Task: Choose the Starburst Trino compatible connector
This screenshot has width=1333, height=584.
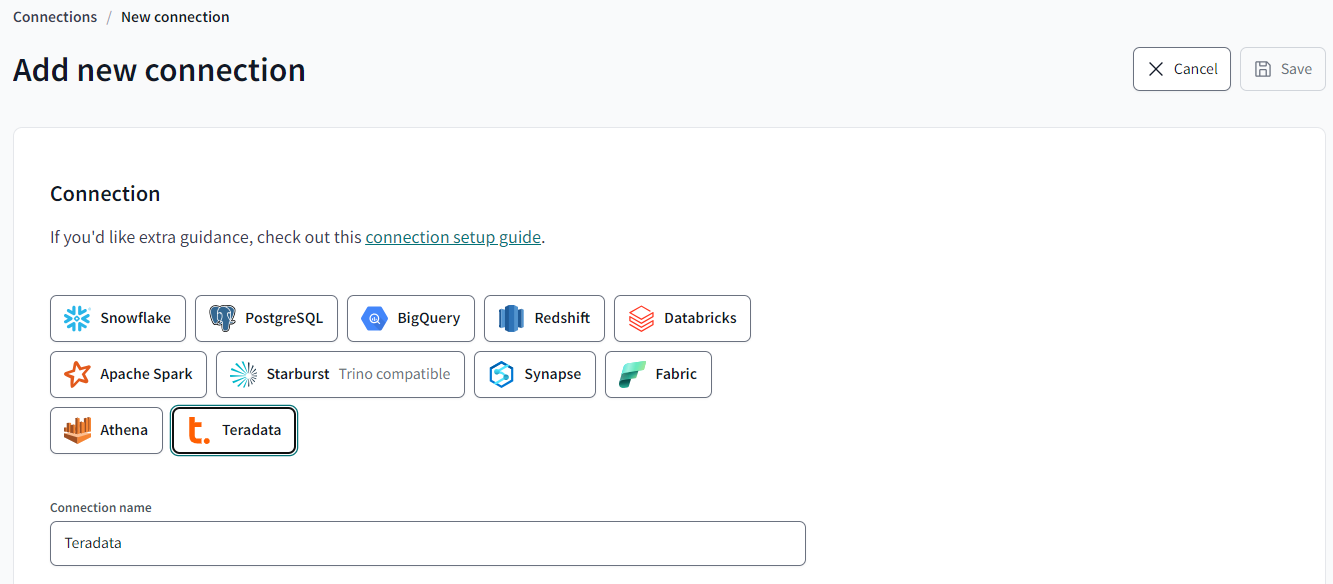Action: pyautogui.click(x=340, y=374)
